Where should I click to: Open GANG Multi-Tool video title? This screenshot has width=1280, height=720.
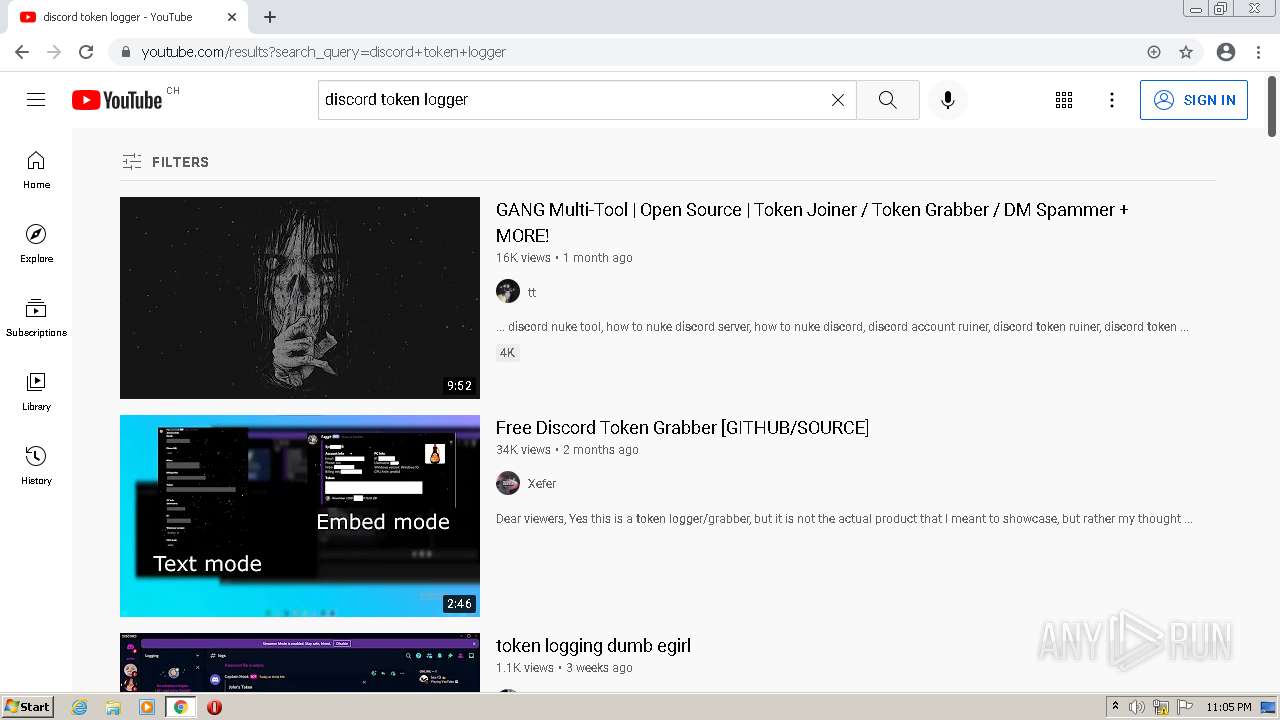(812, 222)
